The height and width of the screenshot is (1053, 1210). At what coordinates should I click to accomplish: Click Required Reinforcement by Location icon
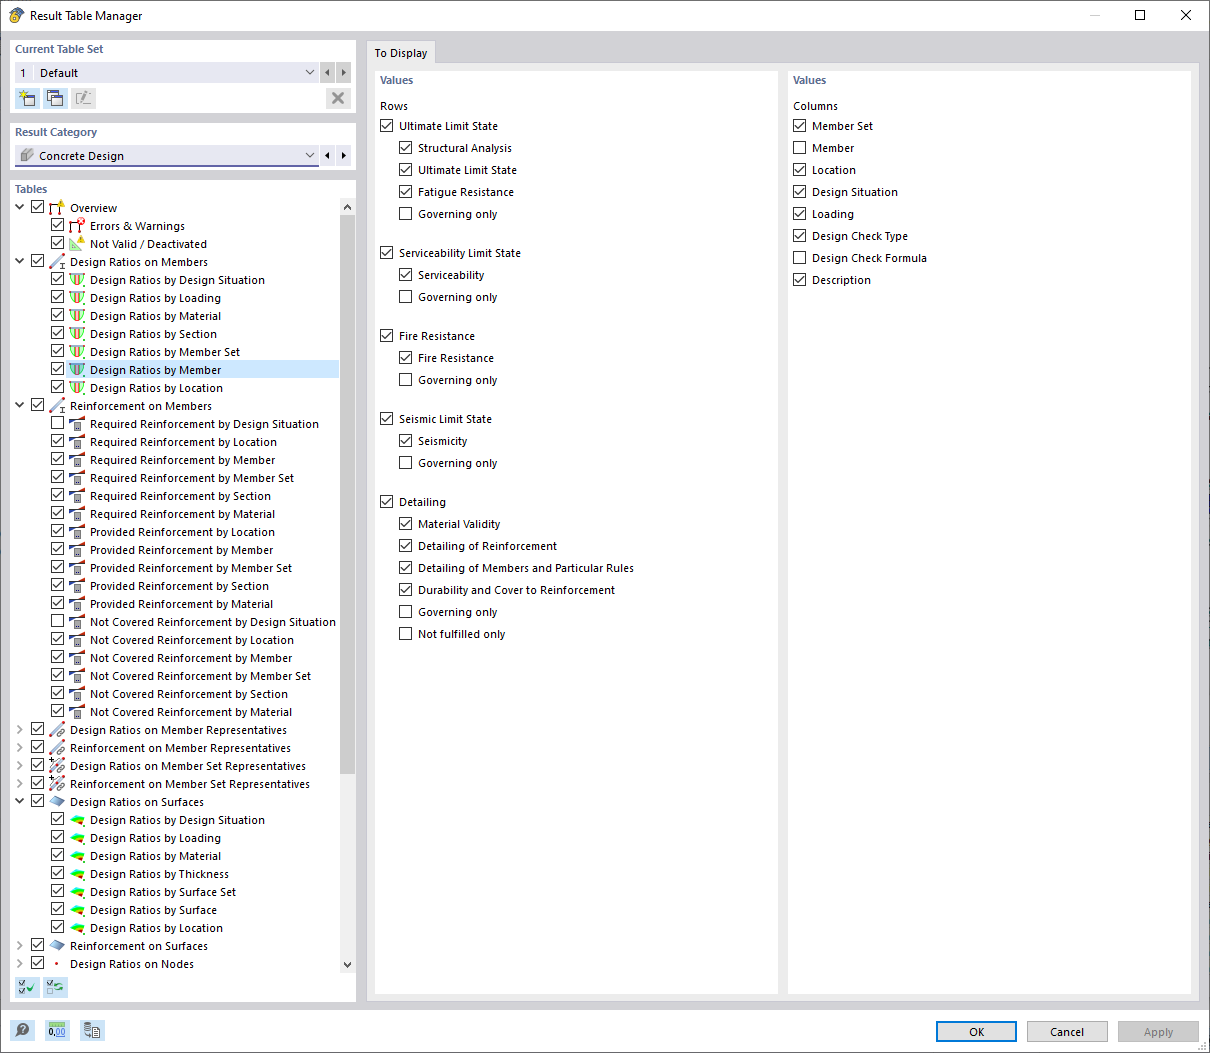[77, 442]
